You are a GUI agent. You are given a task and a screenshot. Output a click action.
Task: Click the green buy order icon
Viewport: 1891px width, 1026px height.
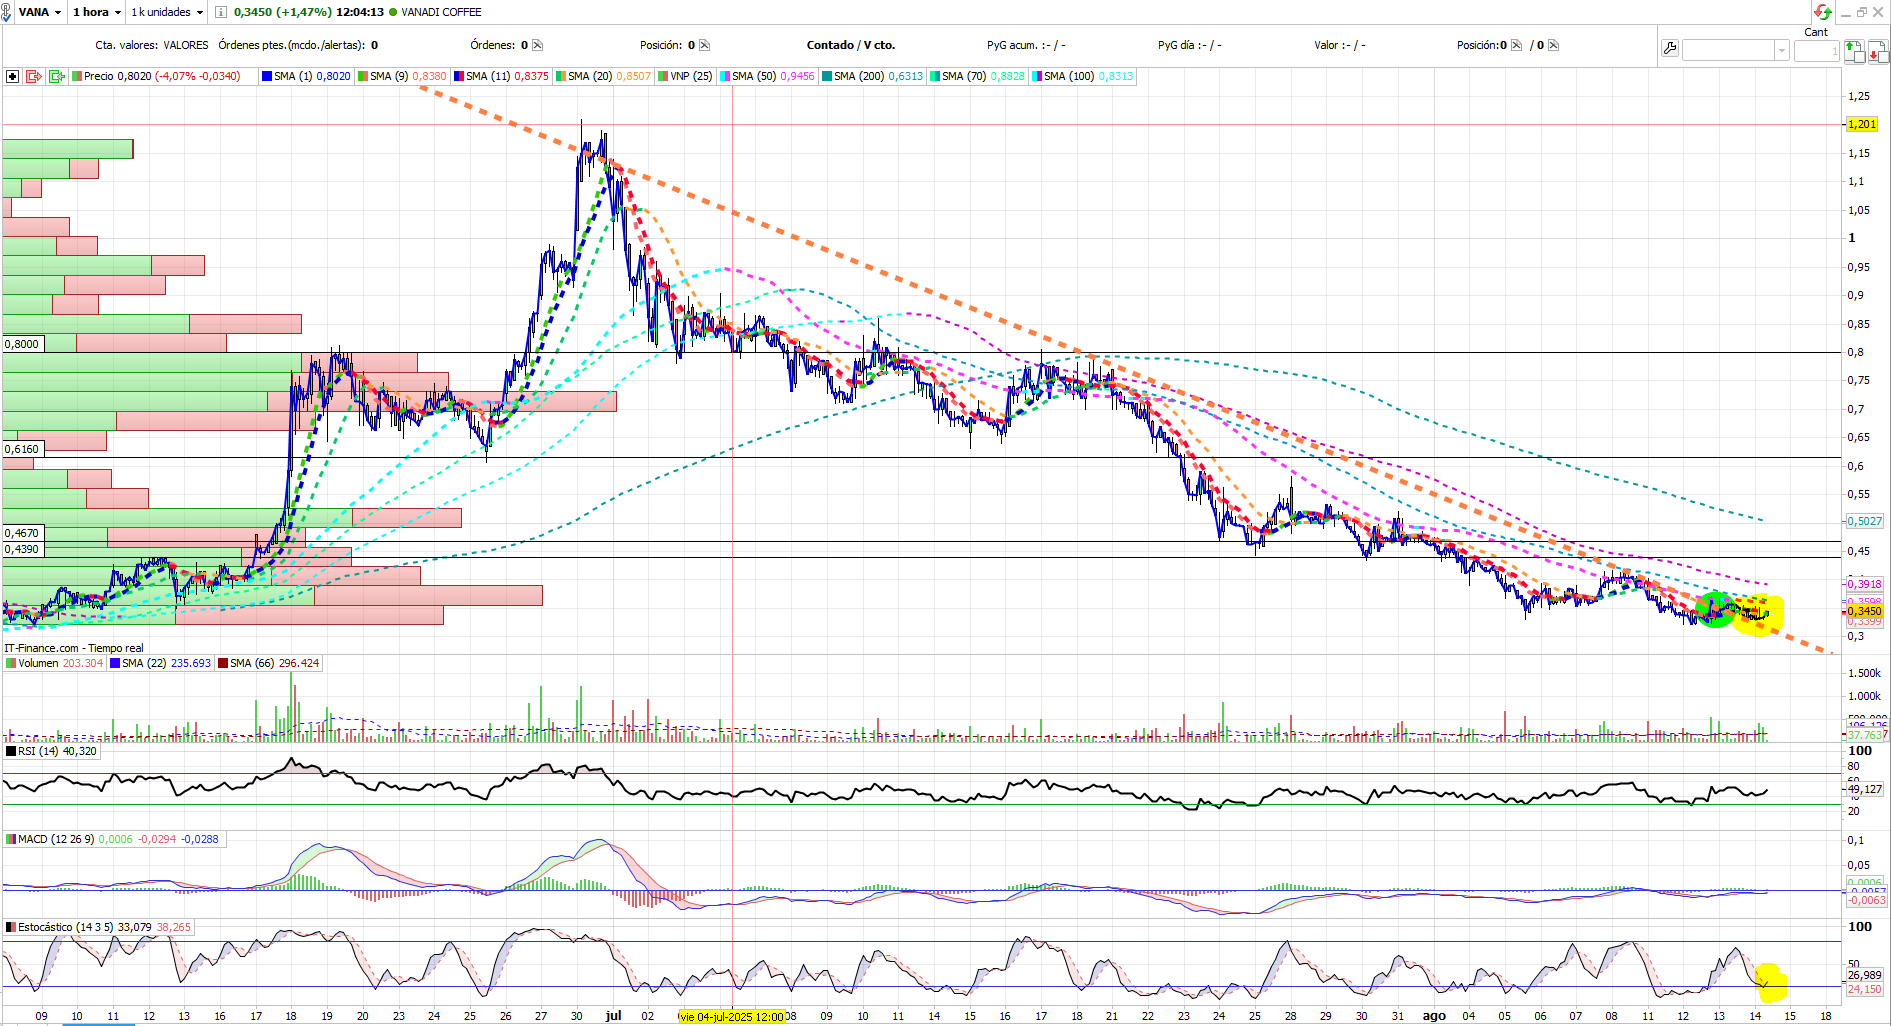(1854, 51)
